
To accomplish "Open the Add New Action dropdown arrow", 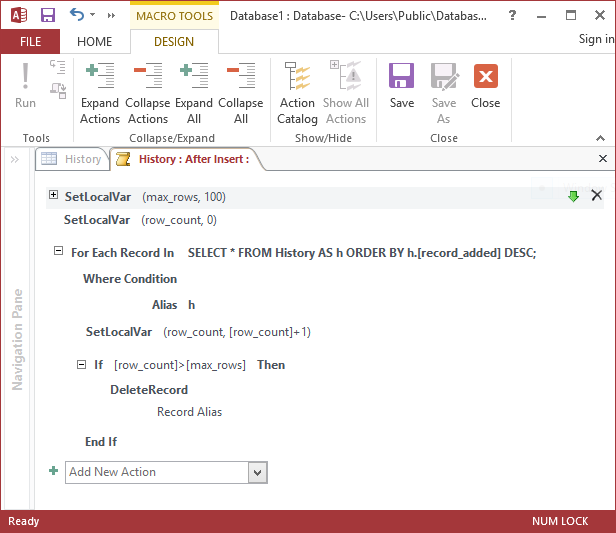I will (258, 472).
